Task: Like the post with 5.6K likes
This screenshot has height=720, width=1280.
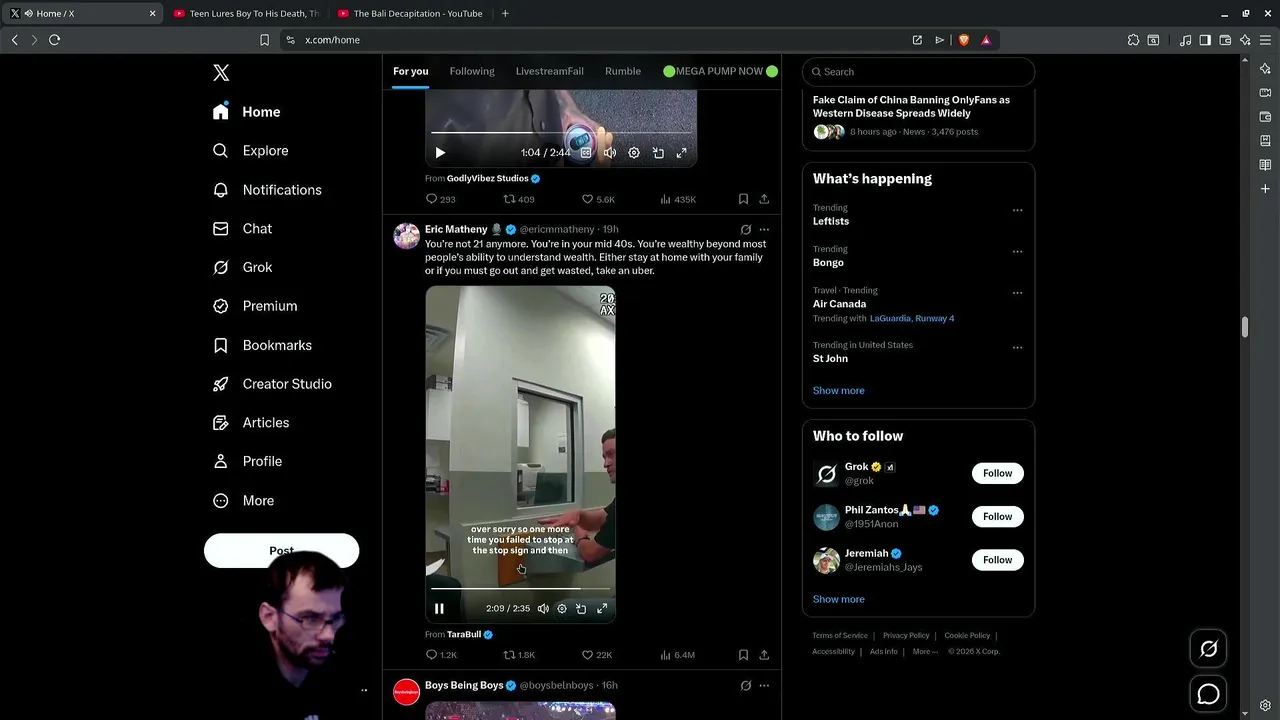Action: tap(598, 199)
